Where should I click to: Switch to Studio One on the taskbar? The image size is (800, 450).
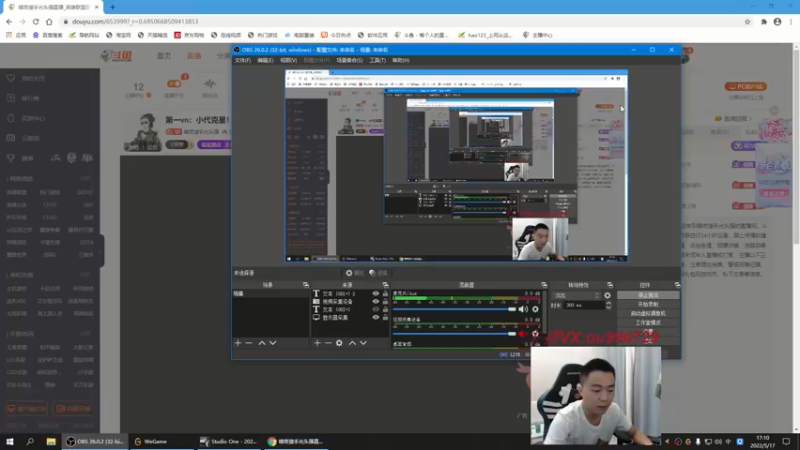click(229, 441)
